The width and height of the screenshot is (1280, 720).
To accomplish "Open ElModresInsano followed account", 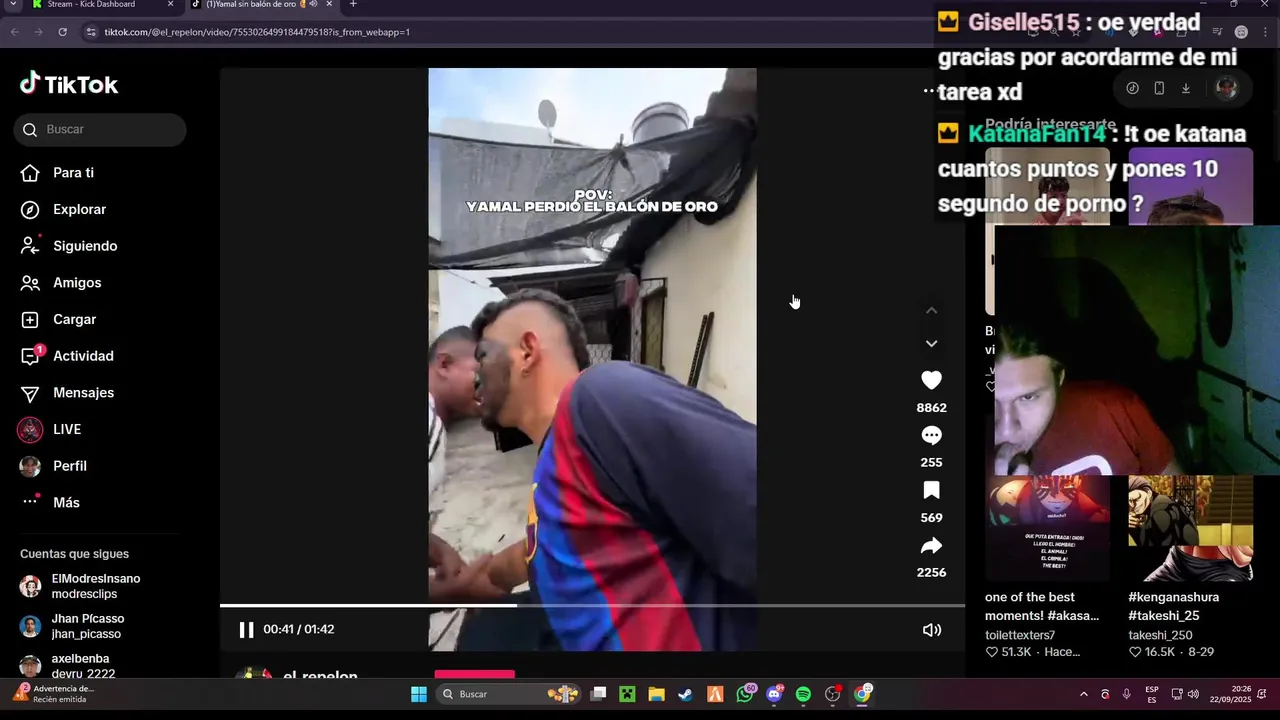I will tap(81, 586).
